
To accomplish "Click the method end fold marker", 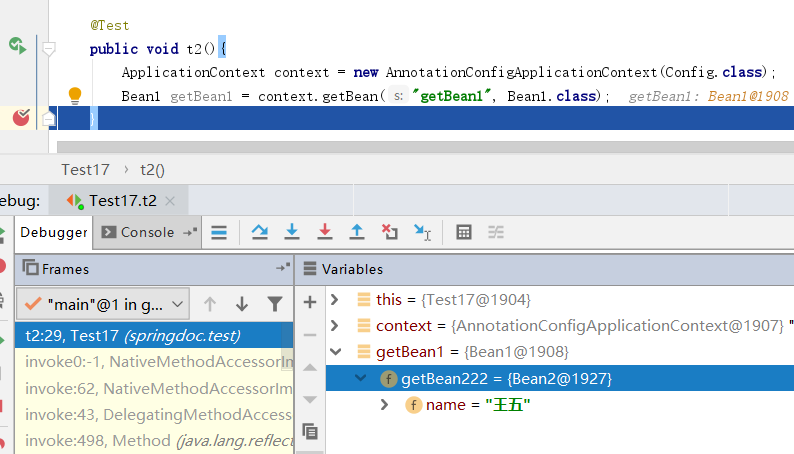I will pos(49,118).
